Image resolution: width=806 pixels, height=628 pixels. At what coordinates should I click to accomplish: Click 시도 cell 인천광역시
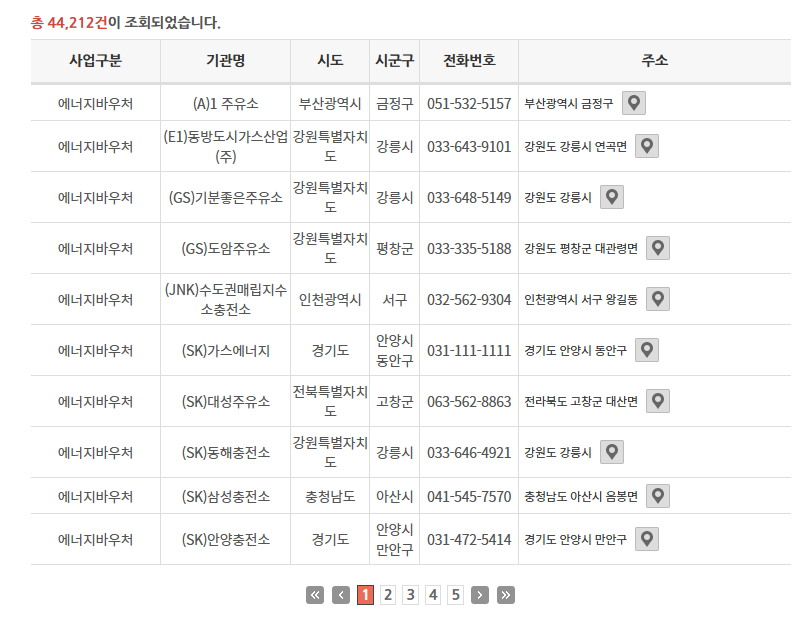click(330, 300)
